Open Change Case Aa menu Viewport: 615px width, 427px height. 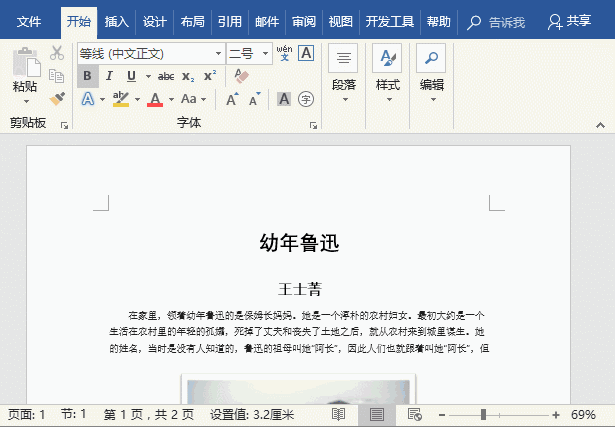click(x=193, y=99)
